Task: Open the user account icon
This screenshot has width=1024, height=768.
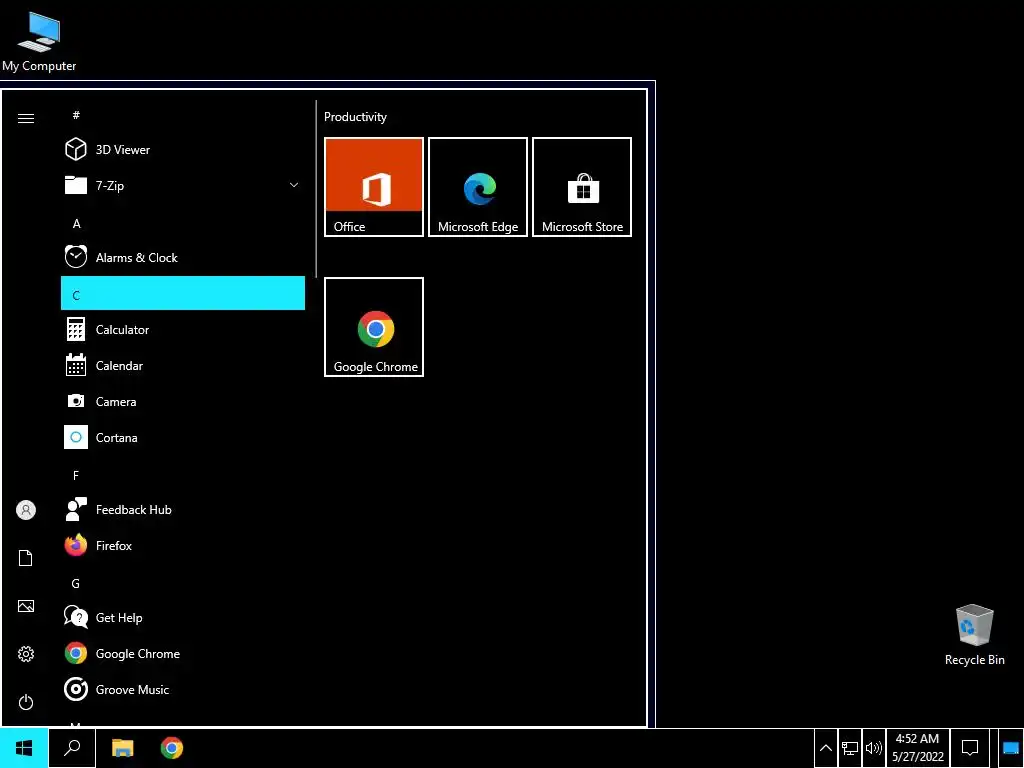Action: (x=26, y=510)
